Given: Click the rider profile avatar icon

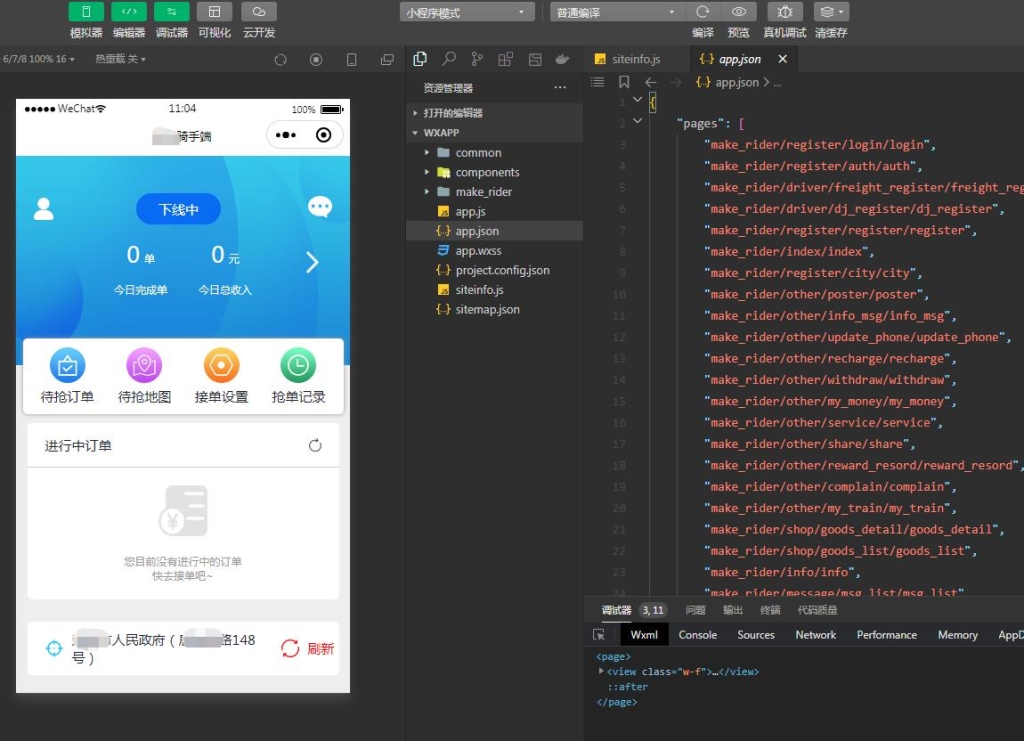Looking at the screenshot, I should click(x=44, y=209).
